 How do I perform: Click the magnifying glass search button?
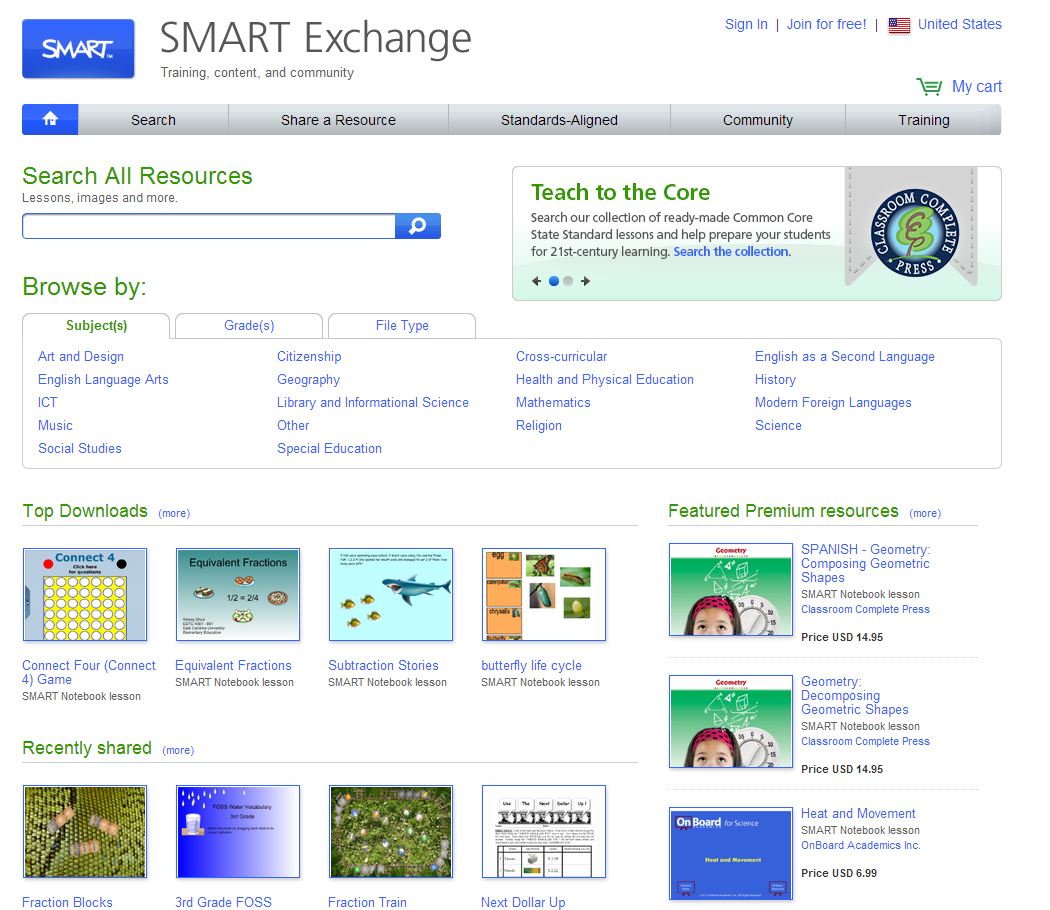[418, 226]
